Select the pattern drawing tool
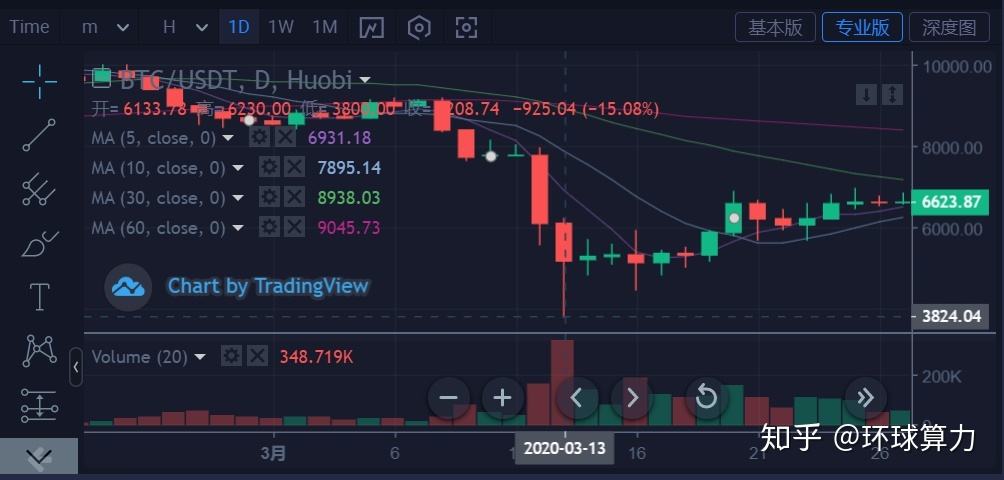Screen dimensions: 1004x480 [40, 351]
